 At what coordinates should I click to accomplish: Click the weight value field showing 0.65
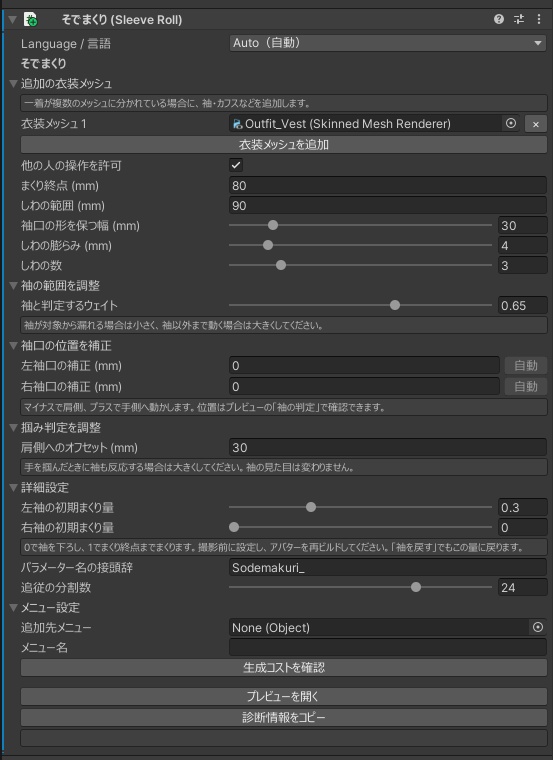pyautogui.click(x=522, y=305)
